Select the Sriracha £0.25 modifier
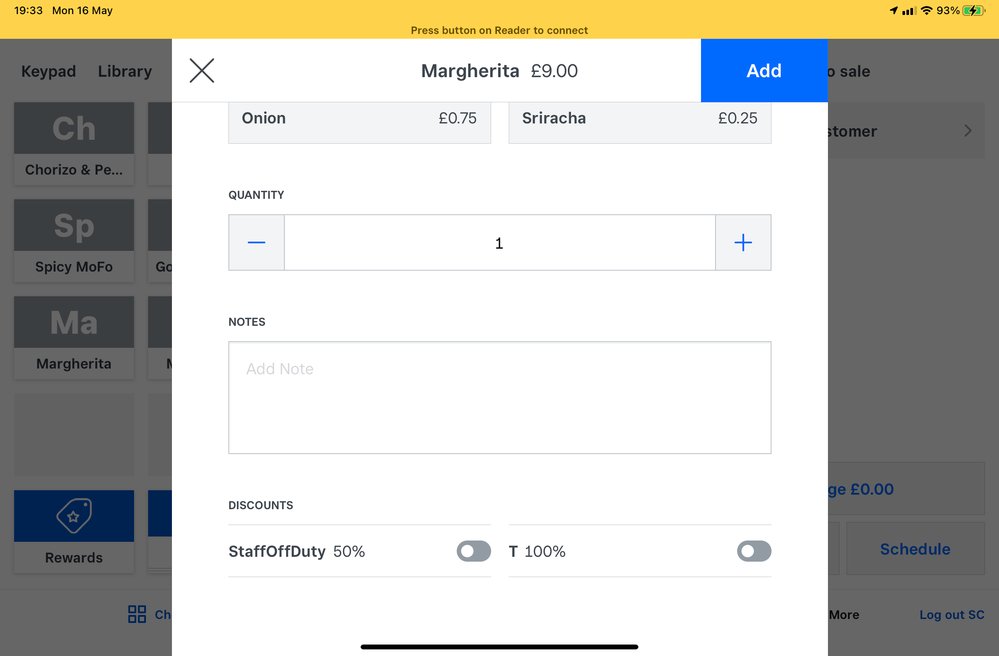 click(640, 119)
